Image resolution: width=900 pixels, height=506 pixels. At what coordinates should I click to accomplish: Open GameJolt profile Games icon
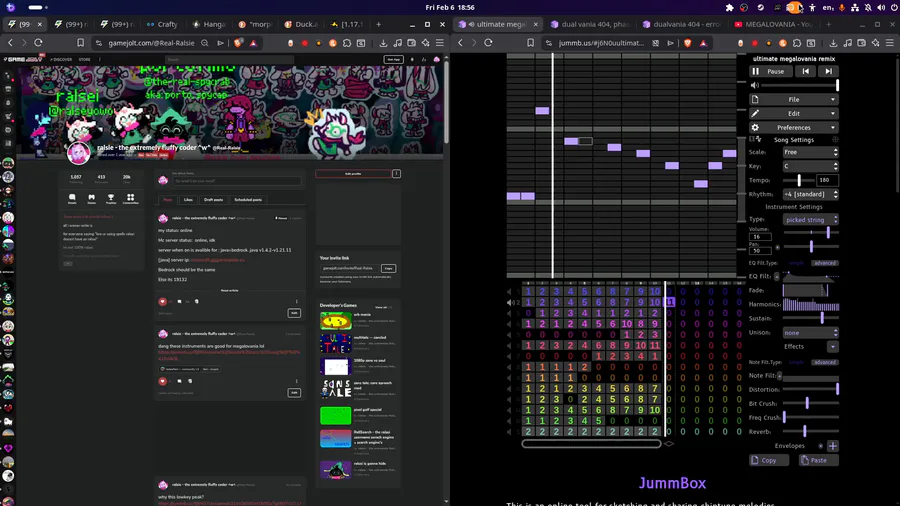91,198
